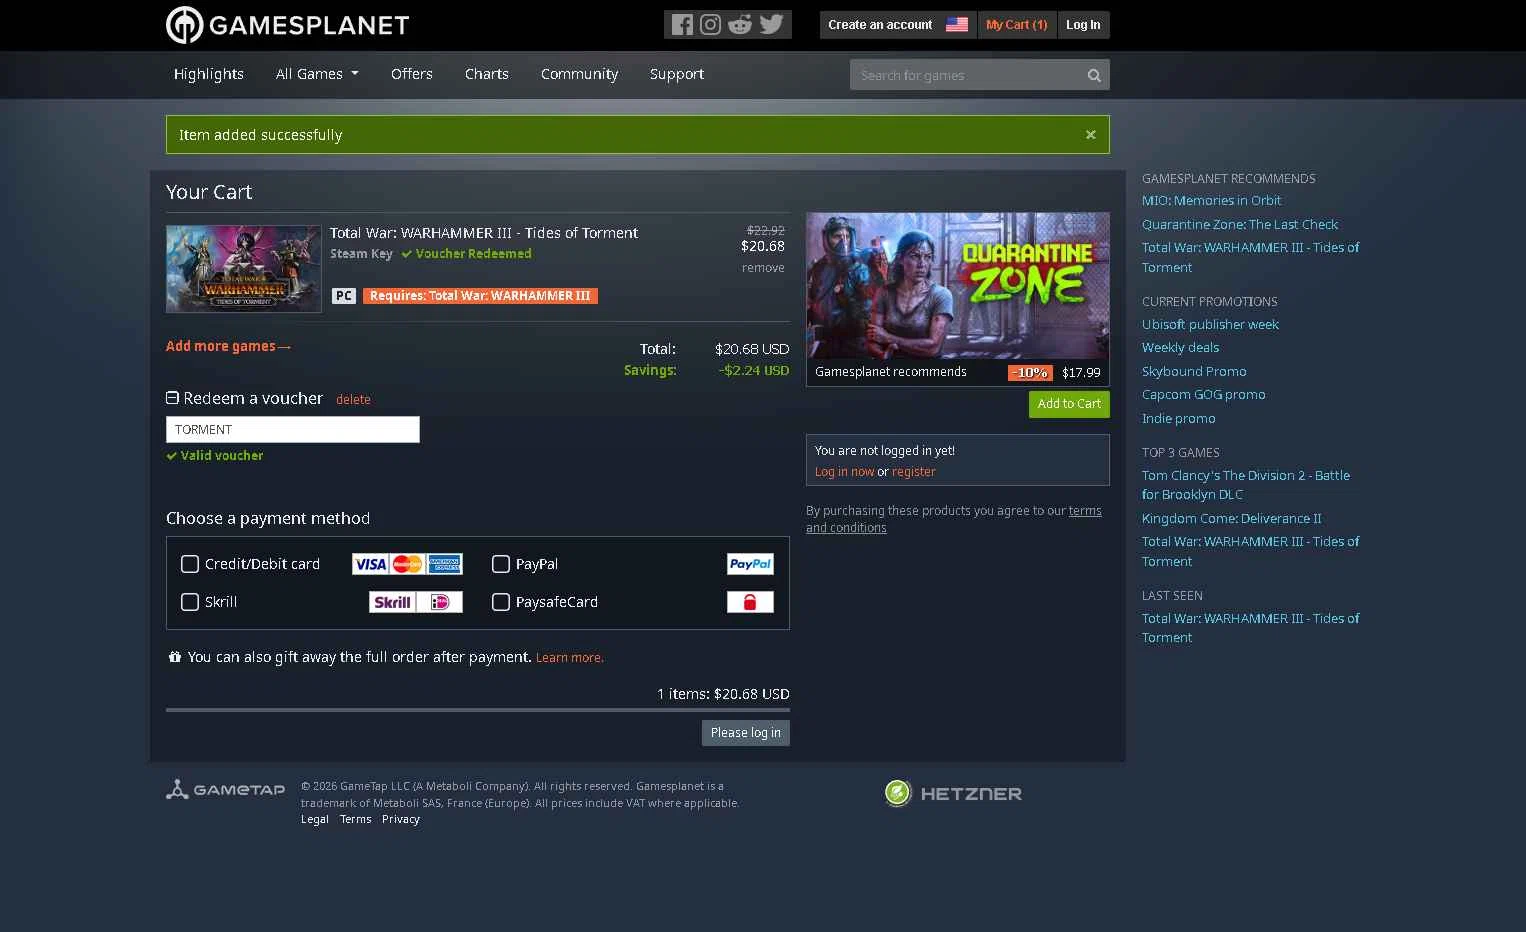The image size is (1526, 932).
Task: Open the Tides of Torment cart thumbnail
Action: pyautogui.click(x=244, y=269)
